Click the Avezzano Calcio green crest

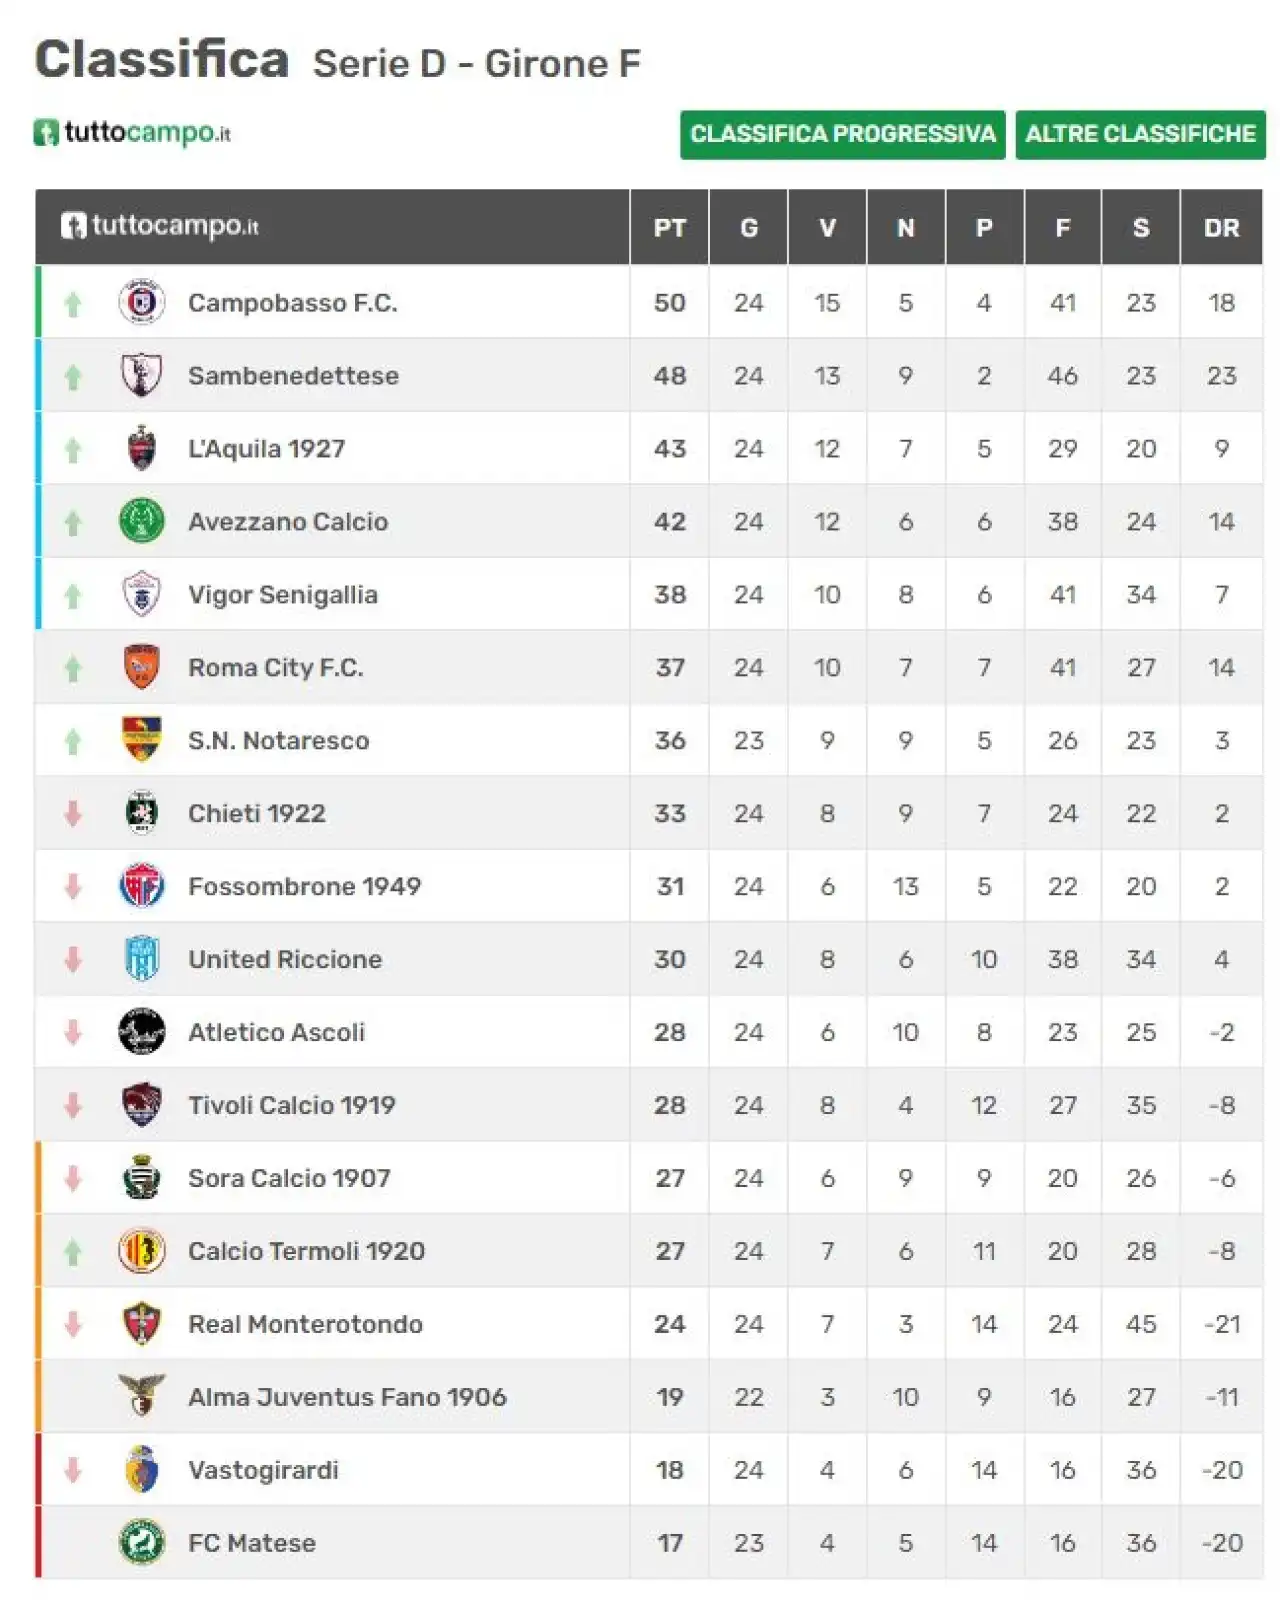[141, 521]
